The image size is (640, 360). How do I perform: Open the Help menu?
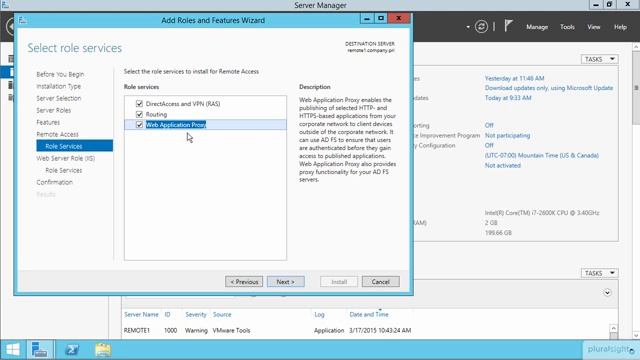tap(620, 27)
